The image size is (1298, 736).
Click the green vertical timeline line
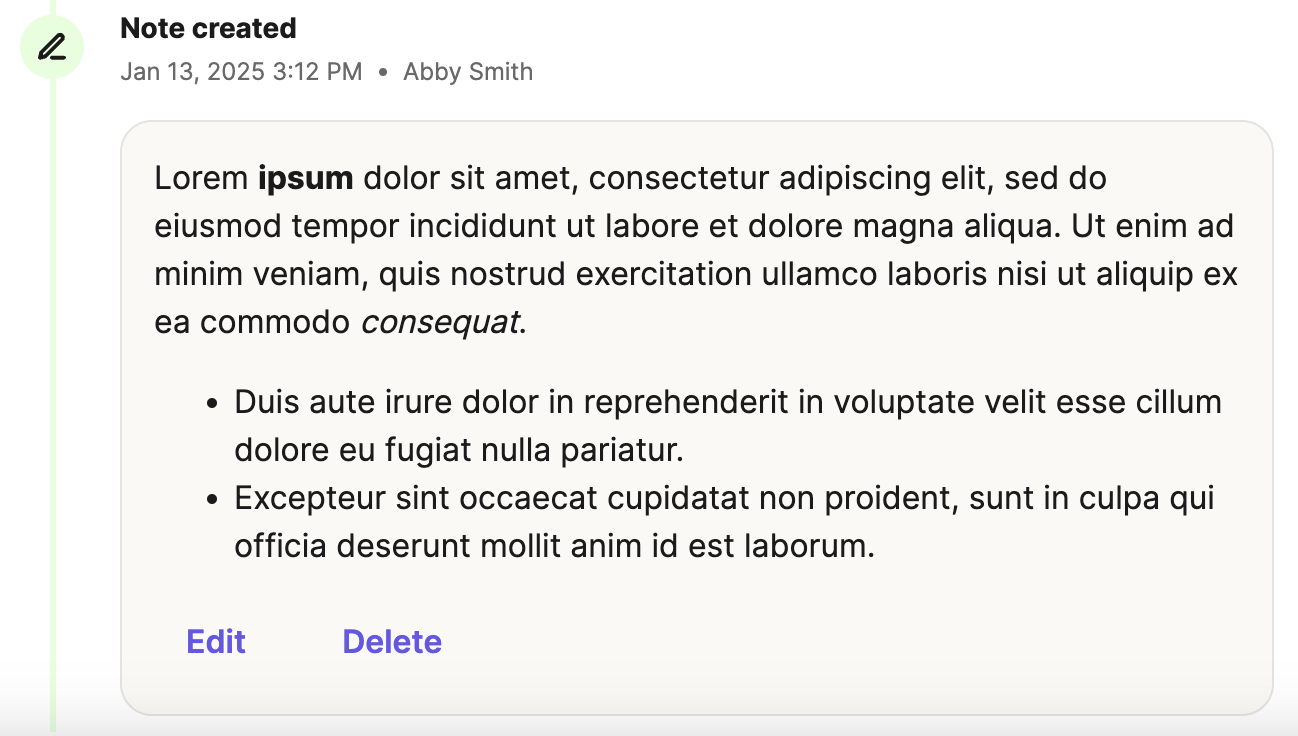54,400
